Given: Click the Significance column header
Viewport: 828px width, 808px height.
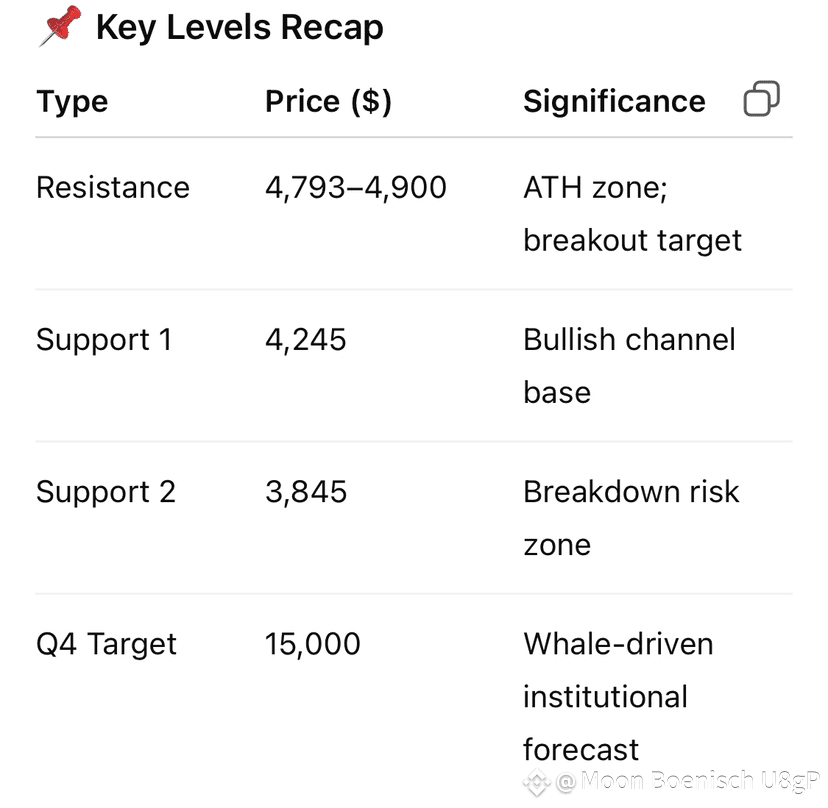Looking at the screenshot, I should click(x=614, y=101).
